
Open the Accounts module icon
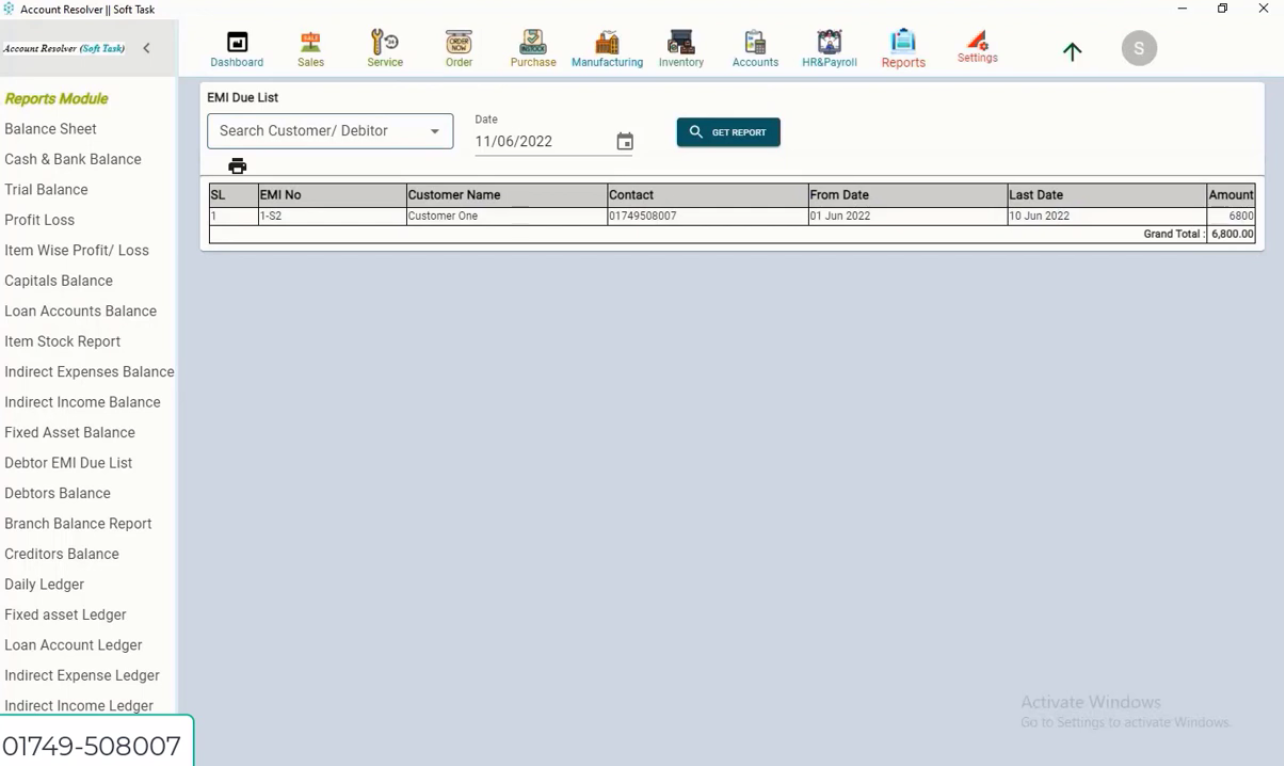click(755, 47)
